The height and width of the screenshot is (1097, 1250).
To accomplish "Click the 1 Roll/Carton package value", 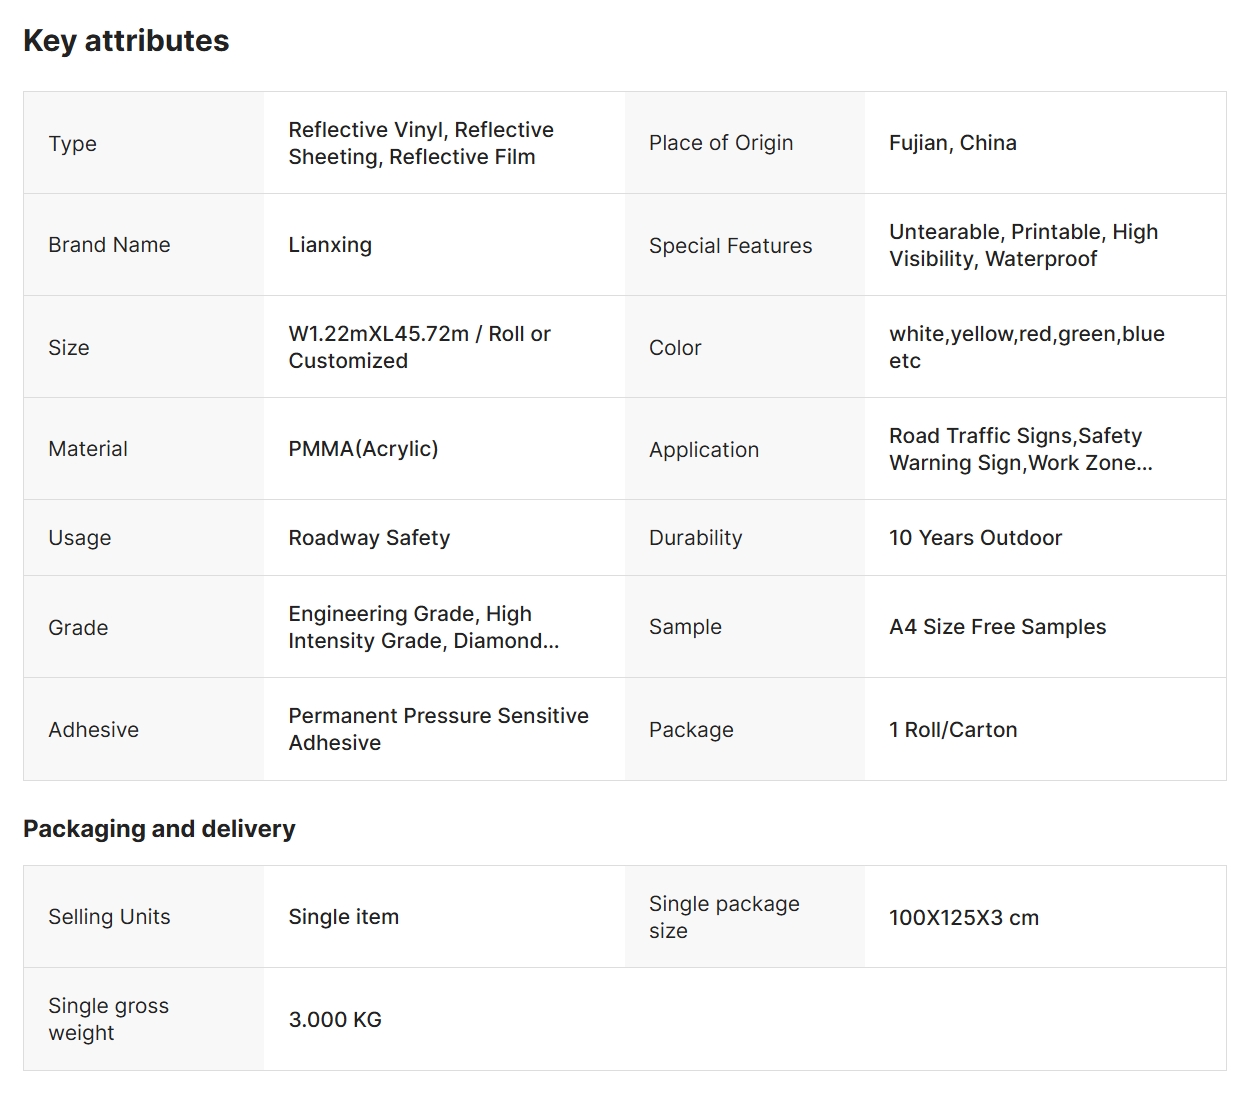I will [x=953, y=730].
